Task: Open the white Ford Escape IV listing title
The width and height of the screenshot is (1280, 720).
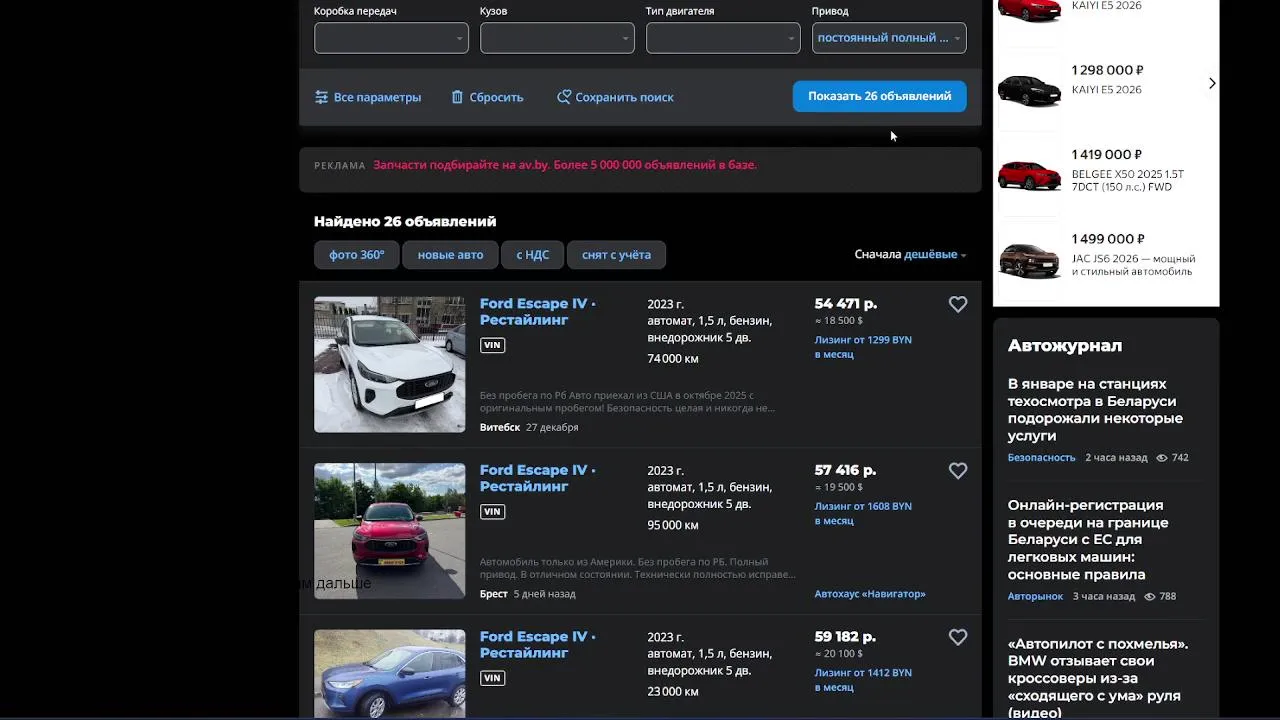Action: (538, 312)
